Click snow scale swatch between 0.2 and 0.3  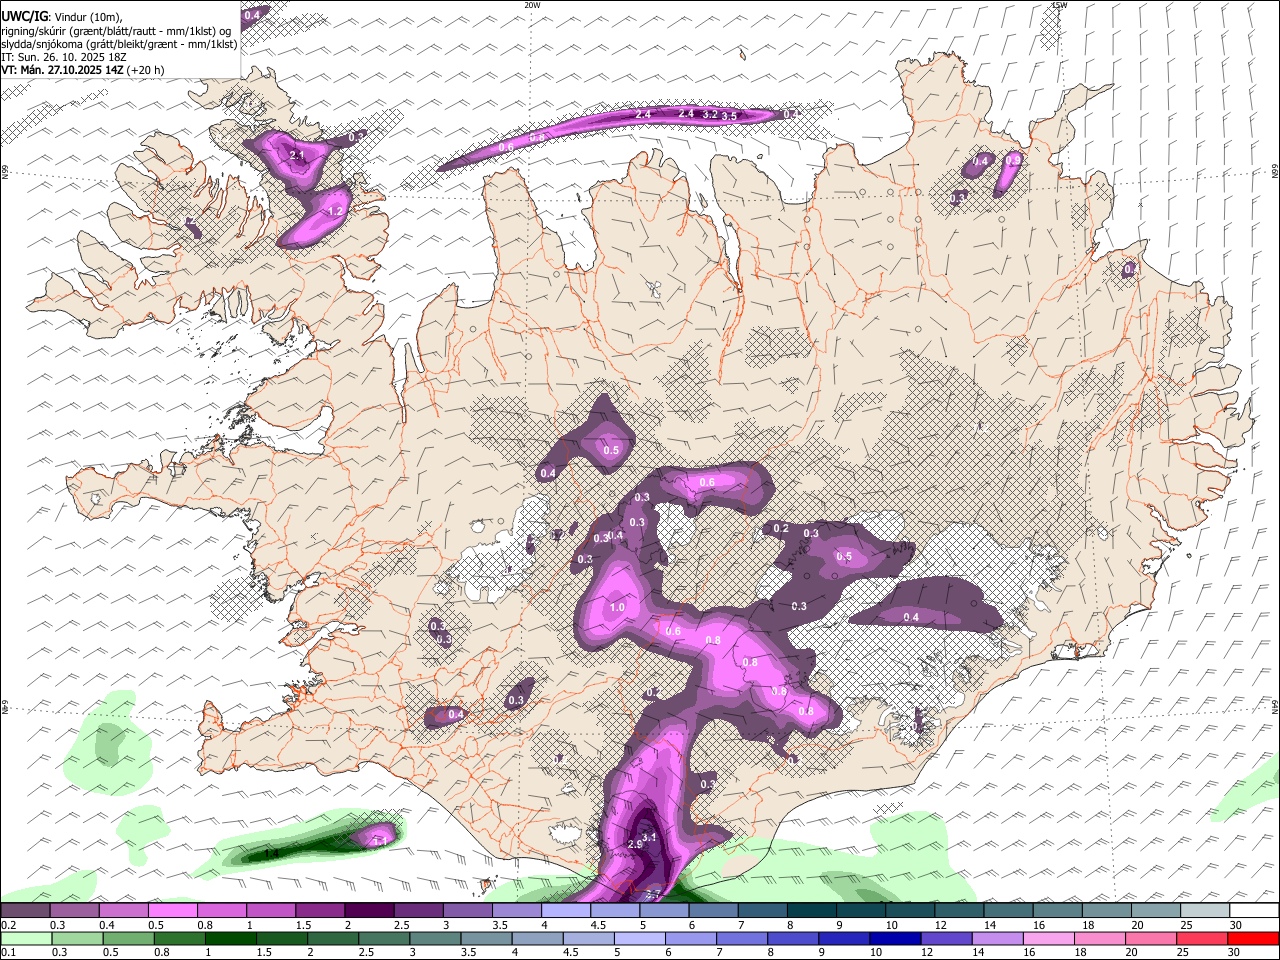point(25,910)
